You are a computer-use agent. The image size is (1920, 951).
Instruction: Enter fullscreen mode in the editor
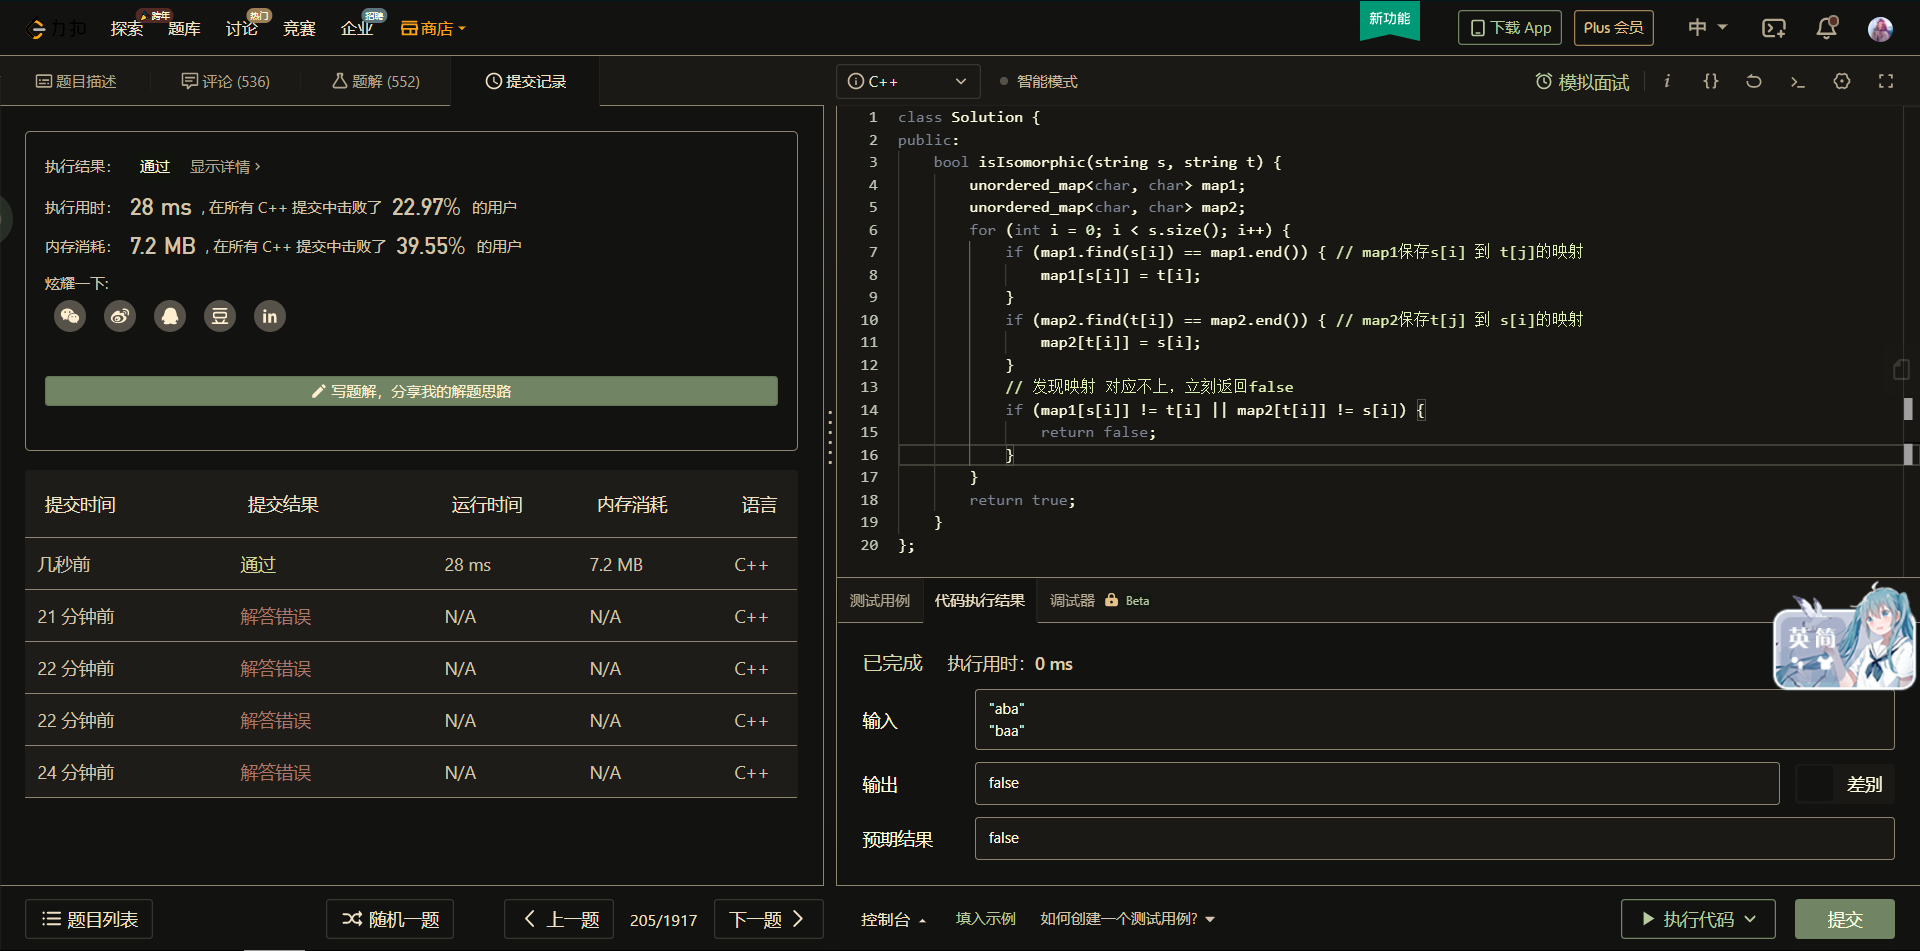(x=1886, y=82)
